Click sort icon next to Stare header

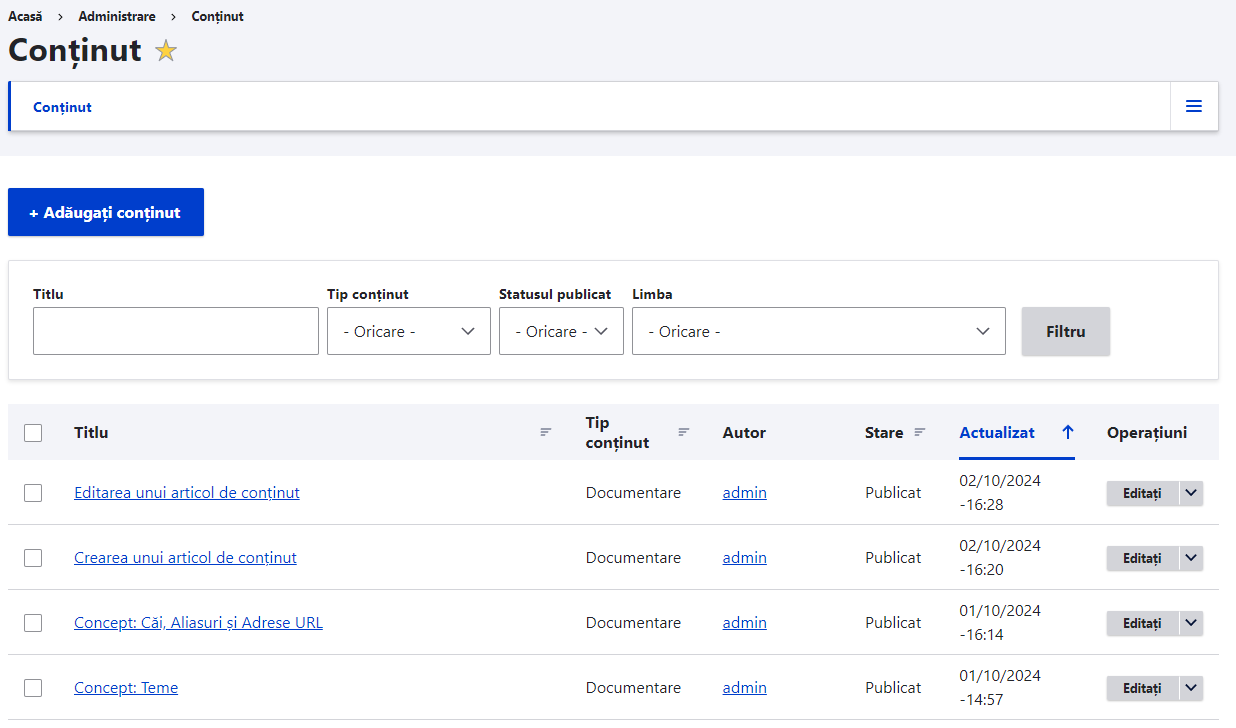click(x=920, y=432)
